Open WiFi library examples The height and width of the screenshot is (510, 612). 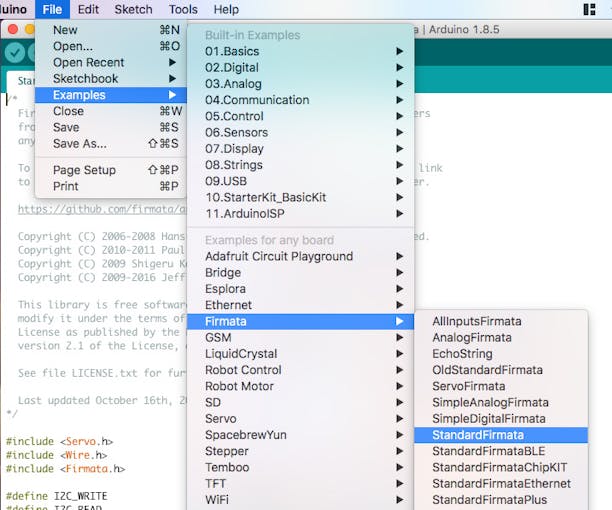click(x=301, y=500)
